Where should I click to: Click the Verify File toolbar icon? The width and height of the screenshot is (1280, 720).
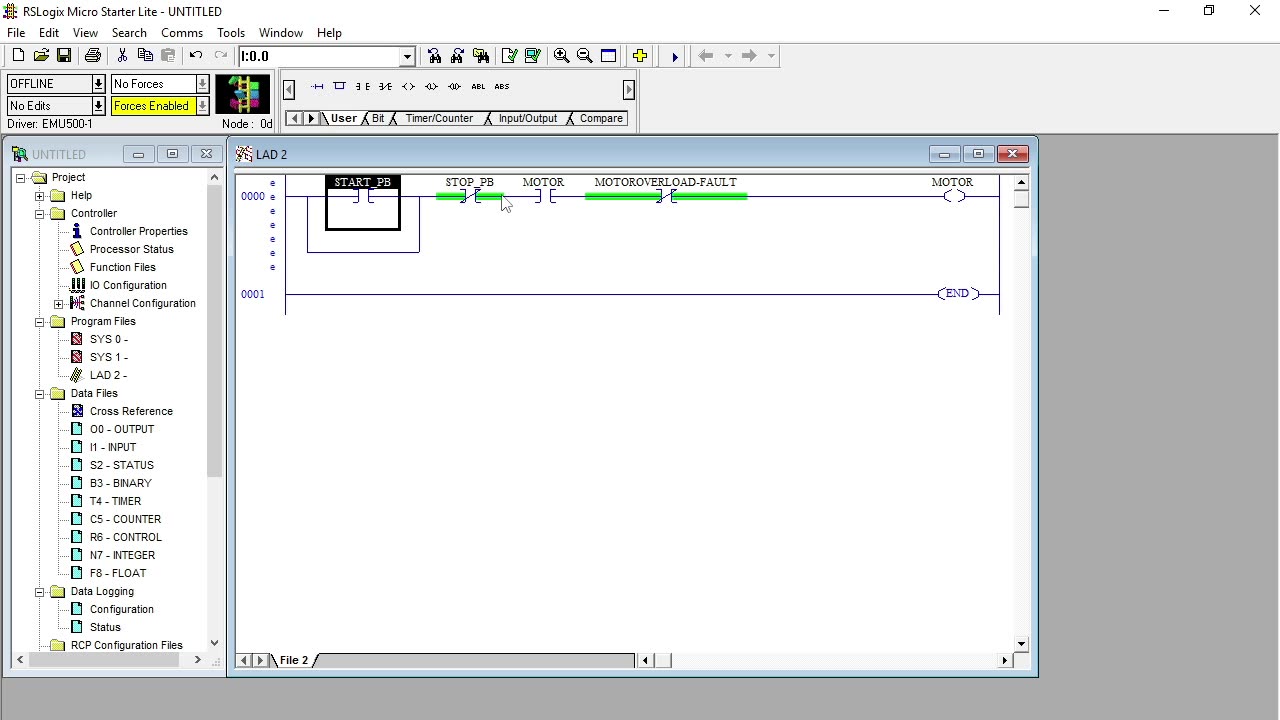point(509,55)
